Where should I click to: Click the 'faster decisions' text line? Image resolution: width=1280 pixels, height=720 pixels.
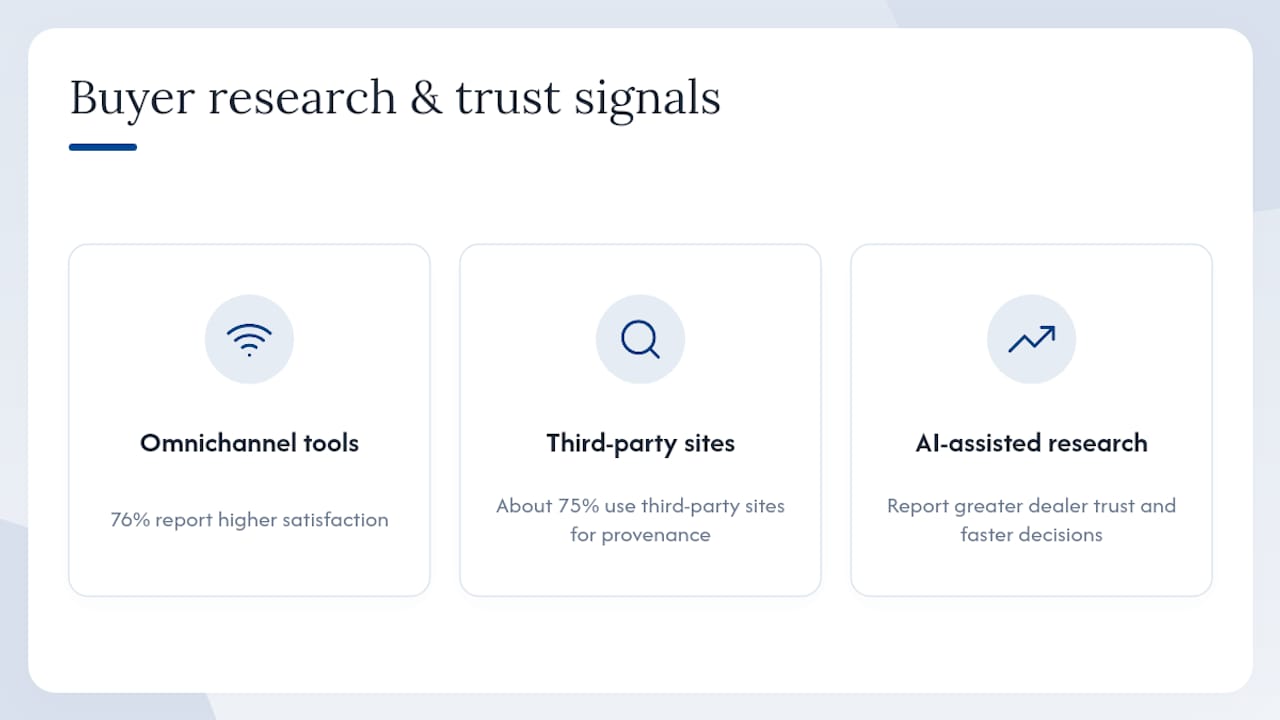(x=1031, y=535)
